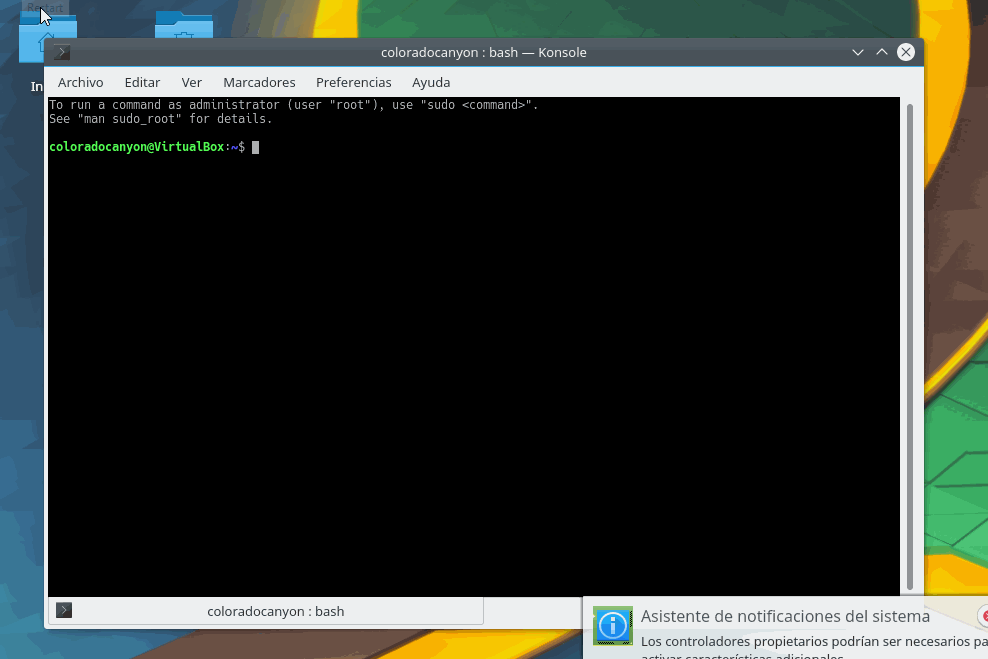The height and width of the screenshot is (659, 988).
Task: Click the Asistente de notificaciones title text
Action: pyautogui.click(x=784, y=616)
